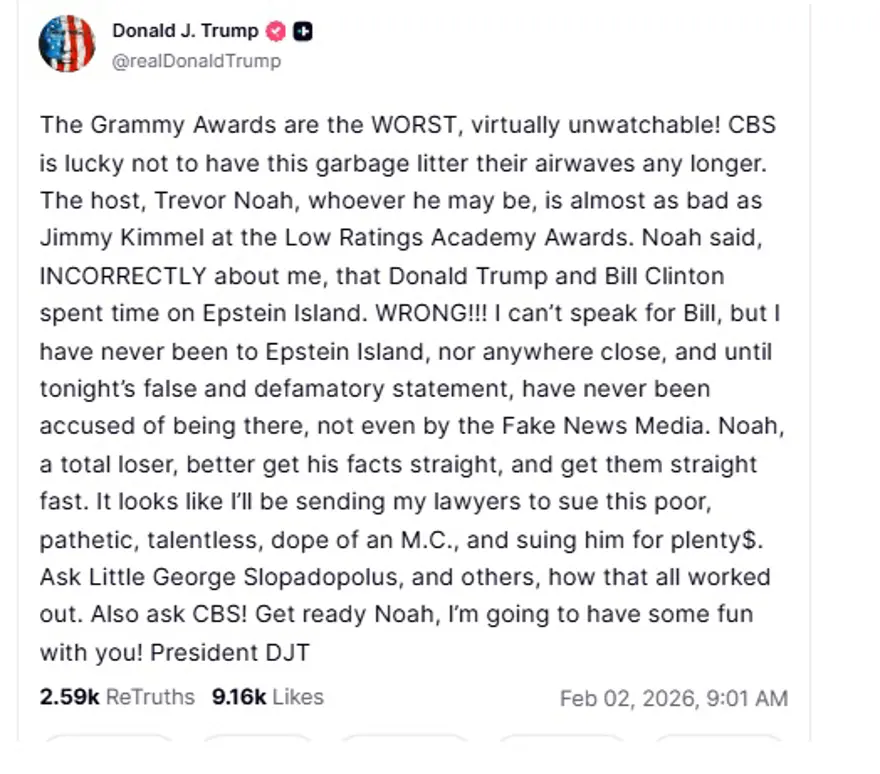The width and height of the screenshot is (880, 774).
Task: Click the display name Donald J. Trump
Action: (x=186, y=30)
